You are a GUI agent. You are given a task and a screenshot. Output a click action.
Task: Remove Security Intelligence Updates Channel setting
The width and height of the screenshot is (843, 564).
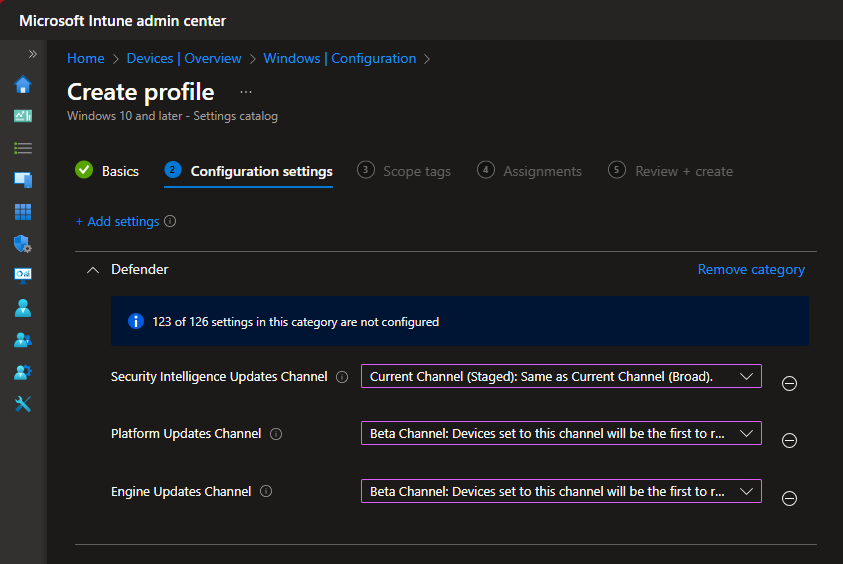click(x=789, y=383)
